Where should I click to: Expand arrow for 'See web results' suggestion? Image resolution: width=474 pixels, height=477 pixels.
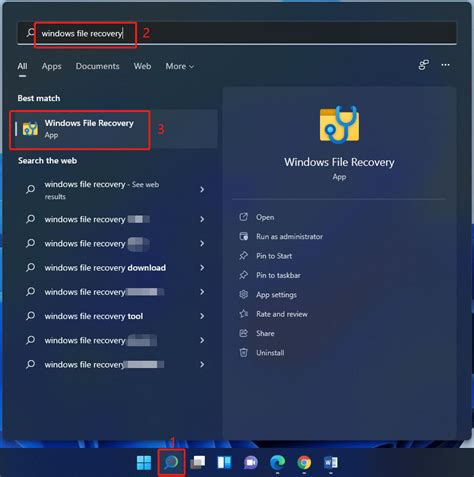pyautogui.click(x=202, y=190)
